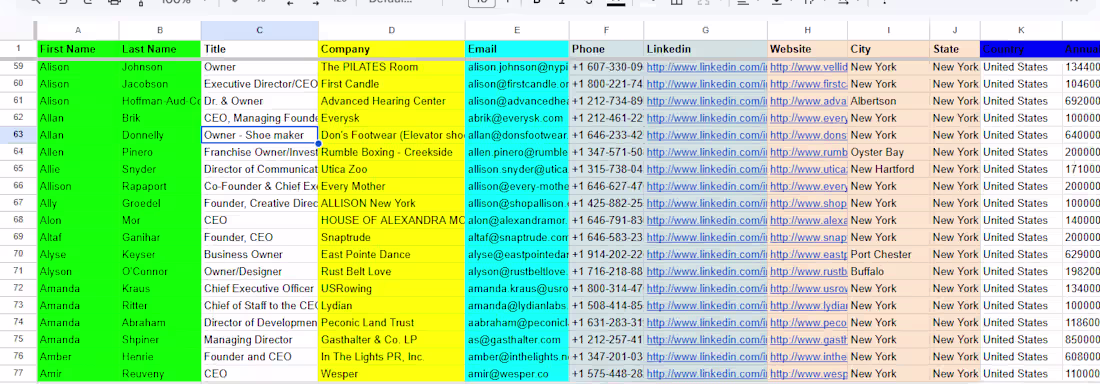Select column K header
This screenshot has width=1100, height=384.
click(x=1021, y=30)
